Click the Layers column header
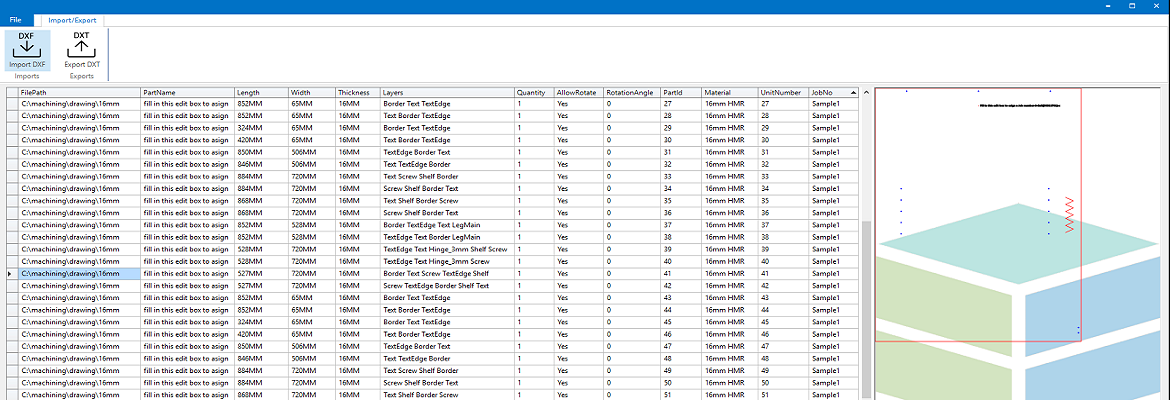The width and height of the screenshot is (1170, 400). (446, 92)
